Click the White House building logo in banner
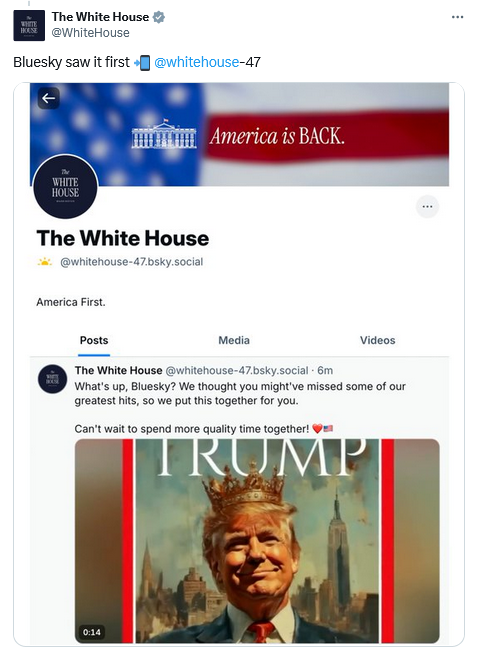This screenshot has width=477, height=658. point(164,134)
